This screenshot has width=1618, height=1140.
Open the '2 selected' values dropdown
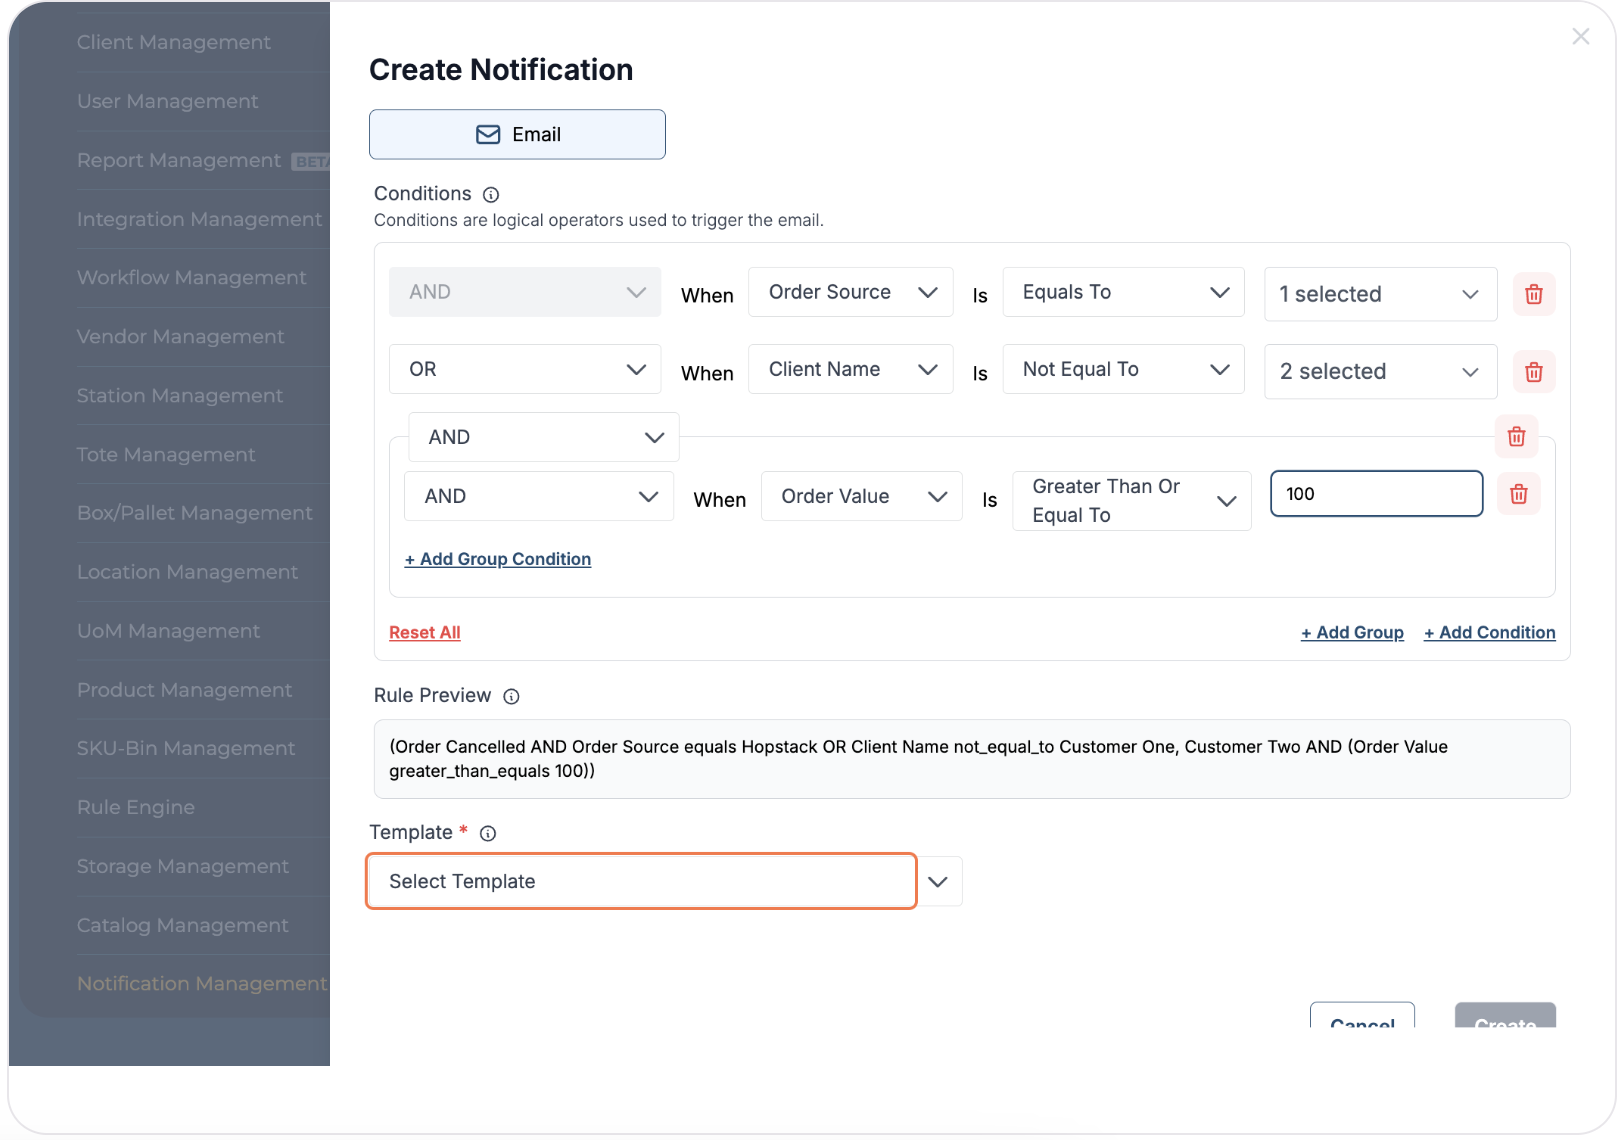click(1379, 372)
